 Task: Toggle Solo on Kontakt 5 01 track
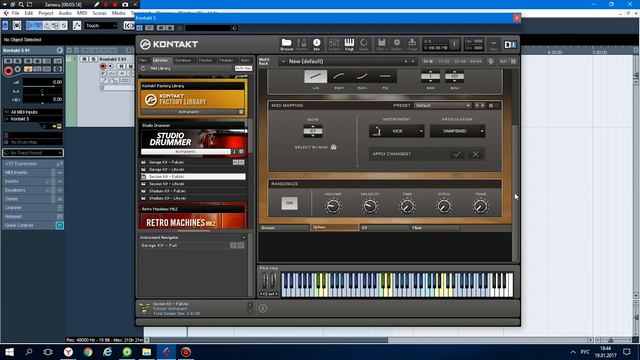click(x=93, y=59)
